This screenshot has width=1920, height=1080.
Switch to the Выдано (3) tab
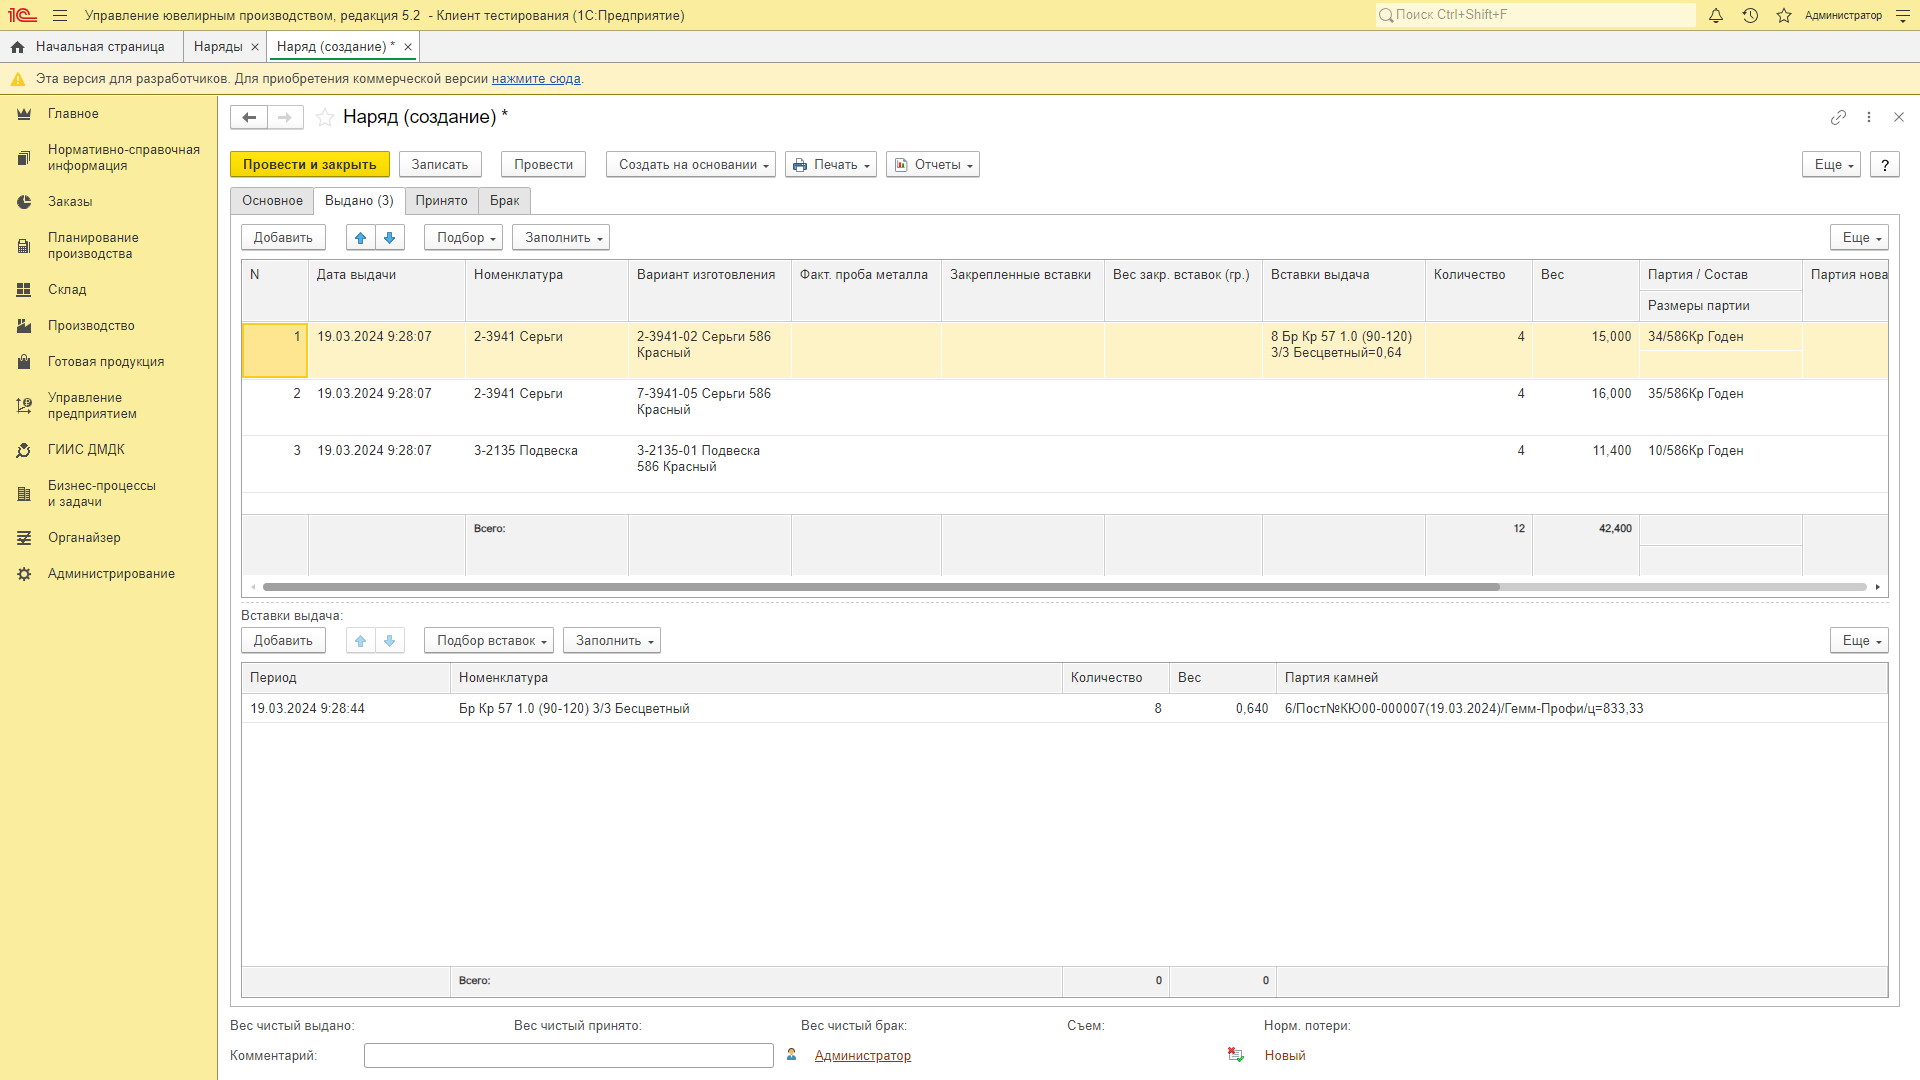pyautogui.click(x=359, y=201)
